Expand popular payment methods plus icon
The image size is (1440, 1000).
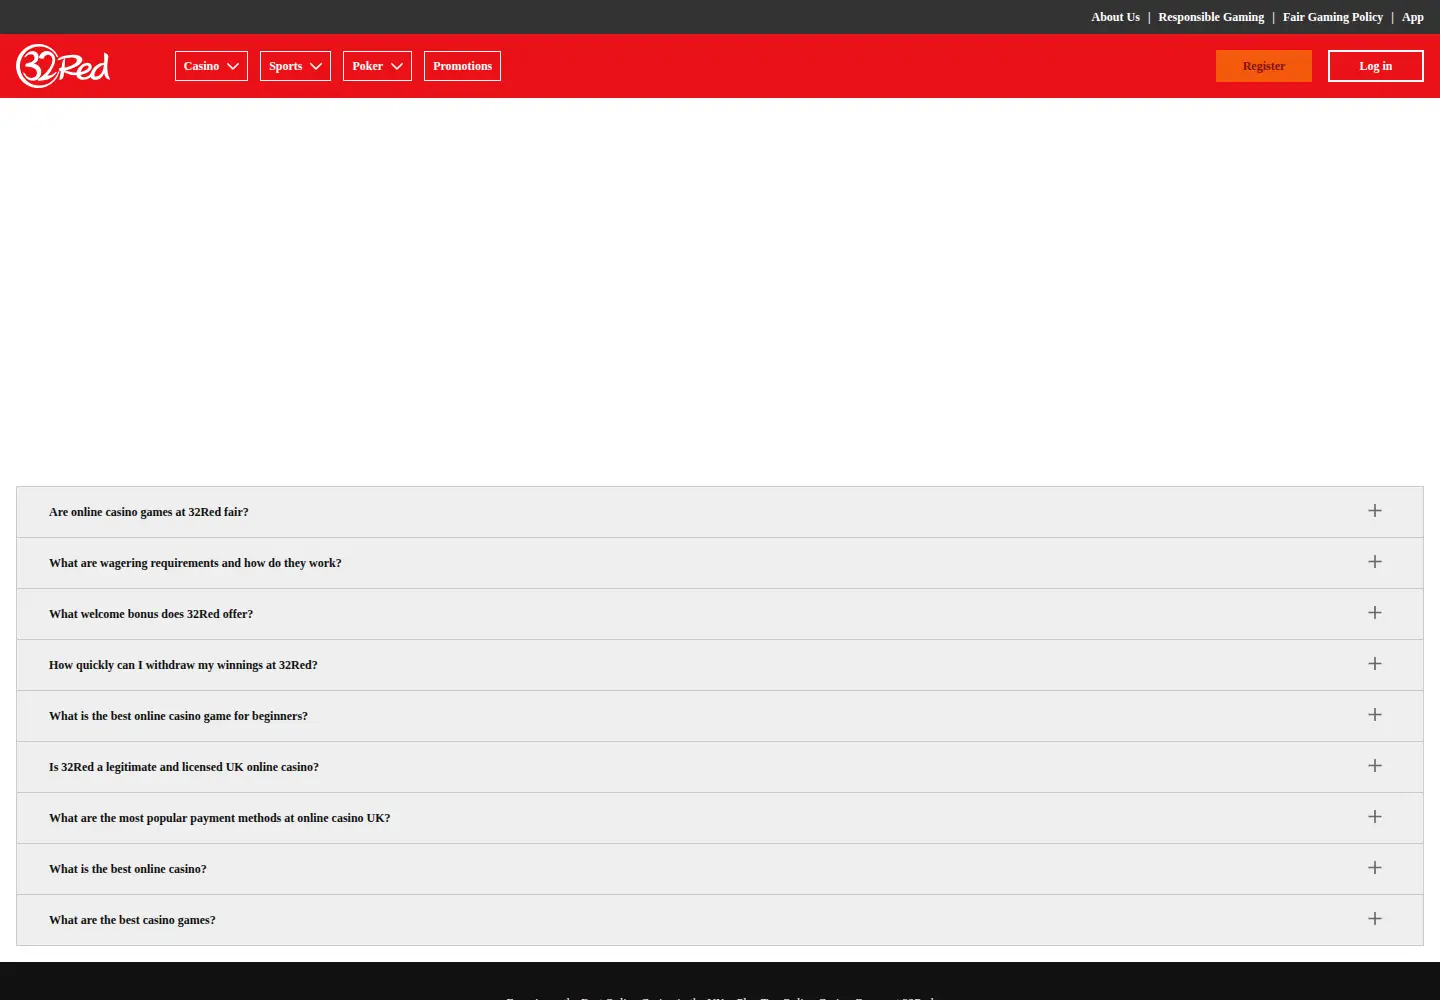point(1375,817)
